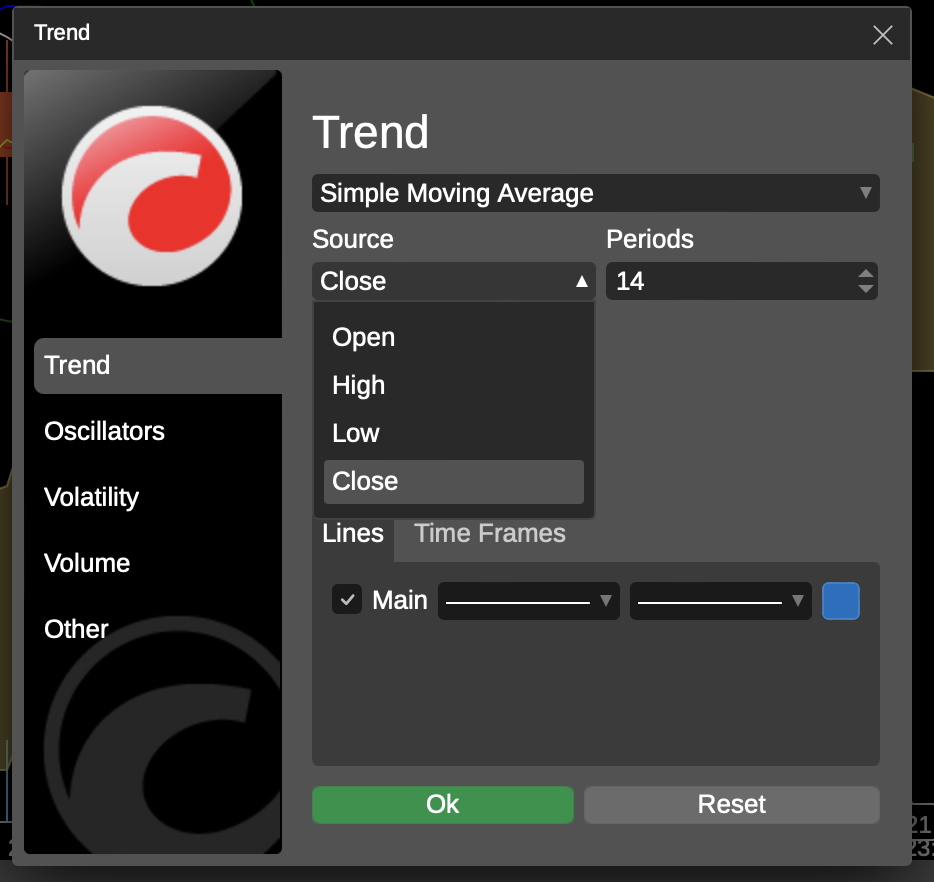Go to the Volatility indicator category
The width and height of the screenshot is (934, 882).
[x=92, y=498]
